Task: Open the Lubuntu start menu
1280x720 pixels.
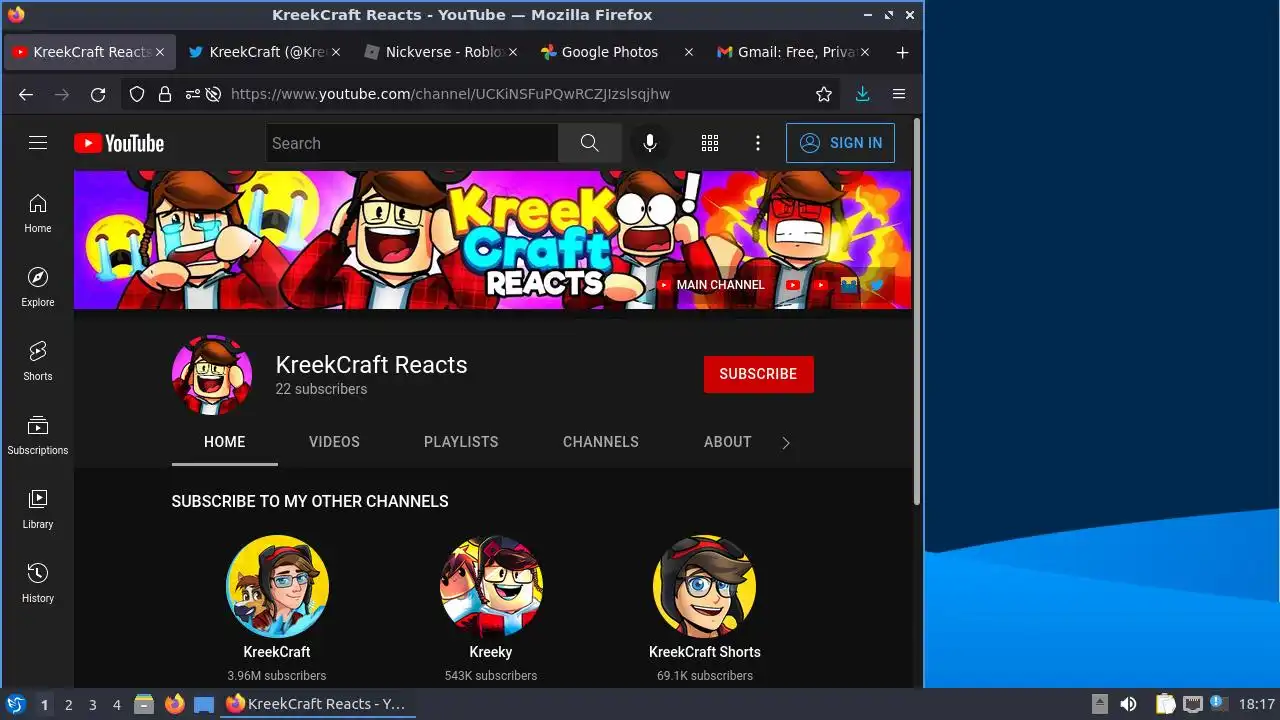Action: point(16,704)
